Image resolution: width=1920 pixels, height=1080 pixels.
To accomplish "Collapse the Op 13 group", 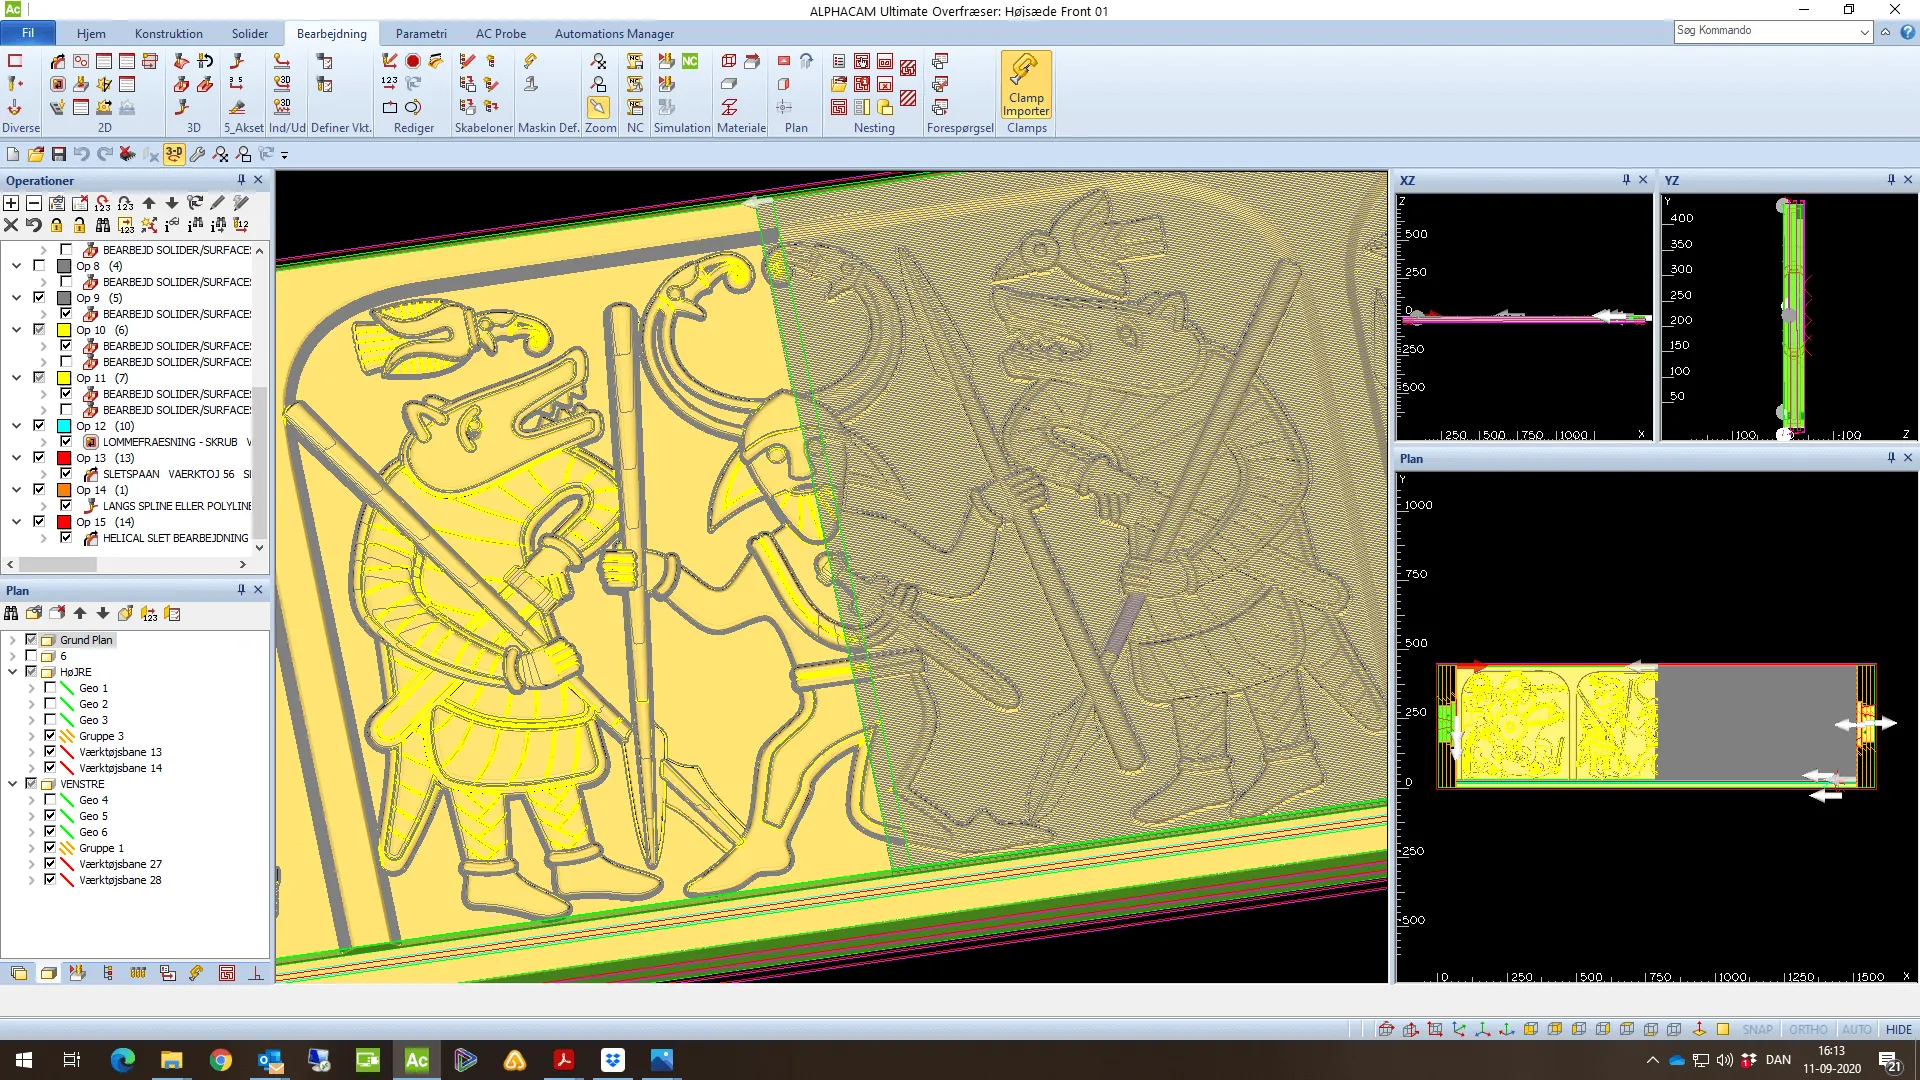I will pos(16,458).
